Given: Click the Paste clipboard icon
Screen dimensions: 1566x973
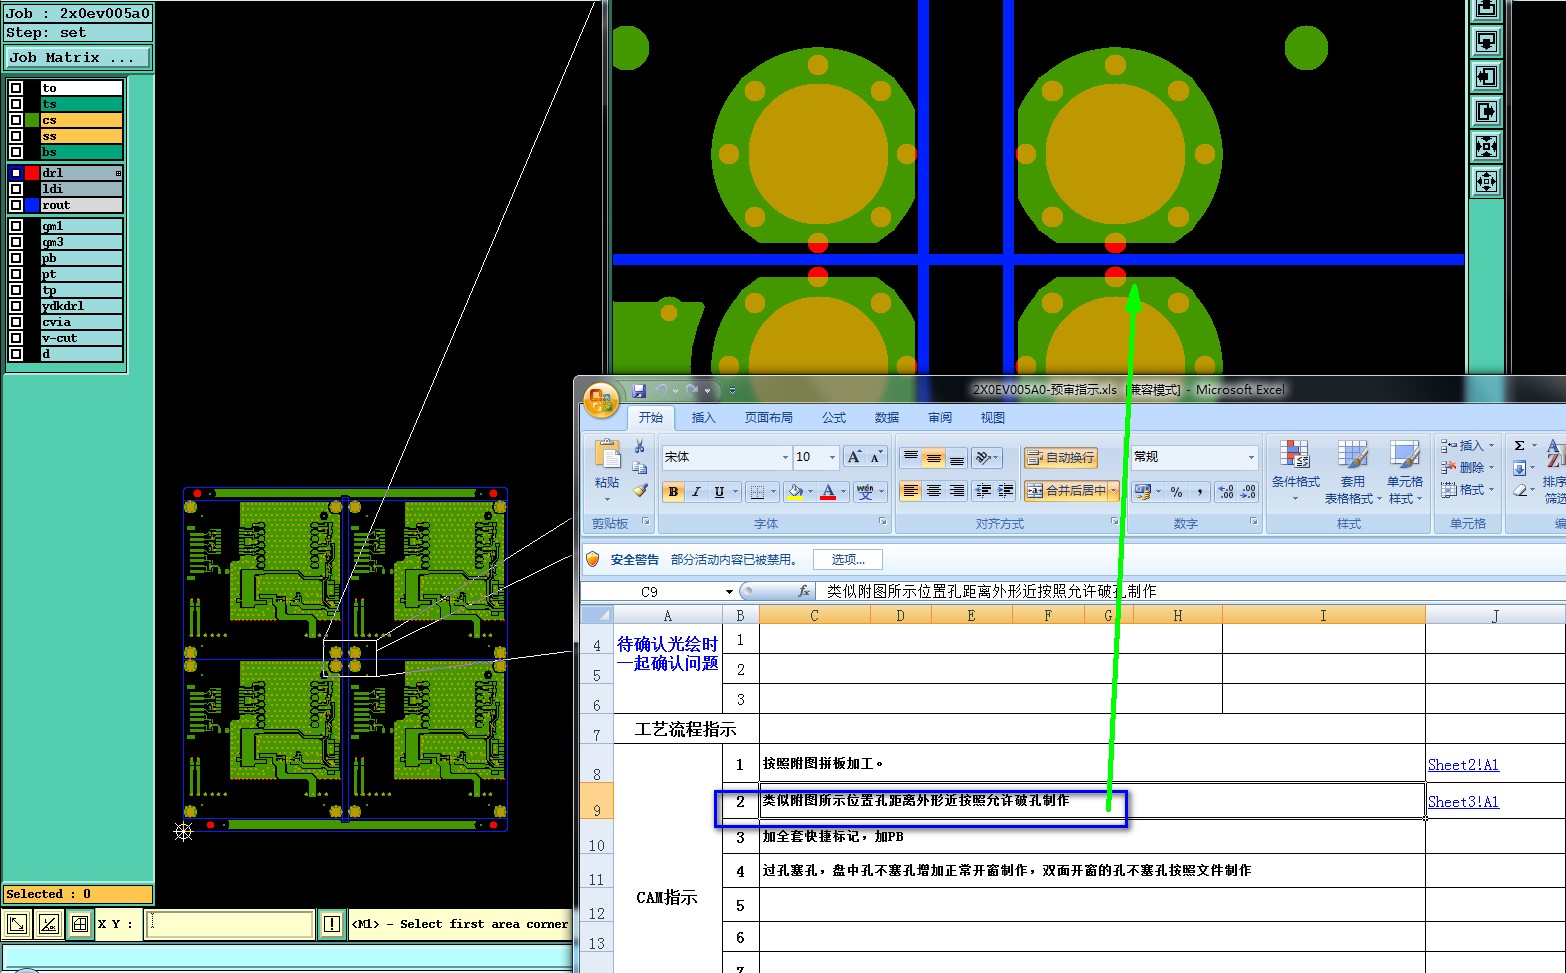Looking at the screenshot, I should 607,455.
